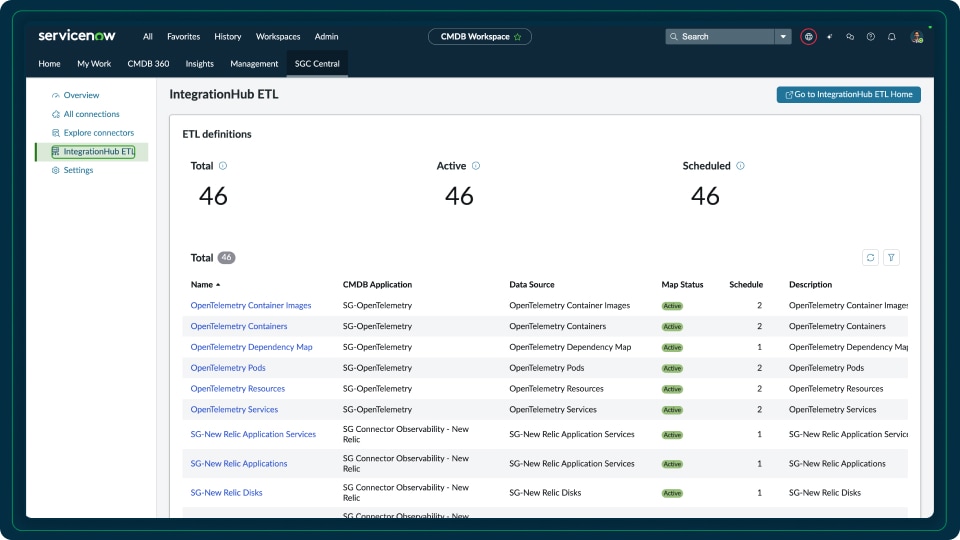Click the globe scope icon in the header

(808, 37)
